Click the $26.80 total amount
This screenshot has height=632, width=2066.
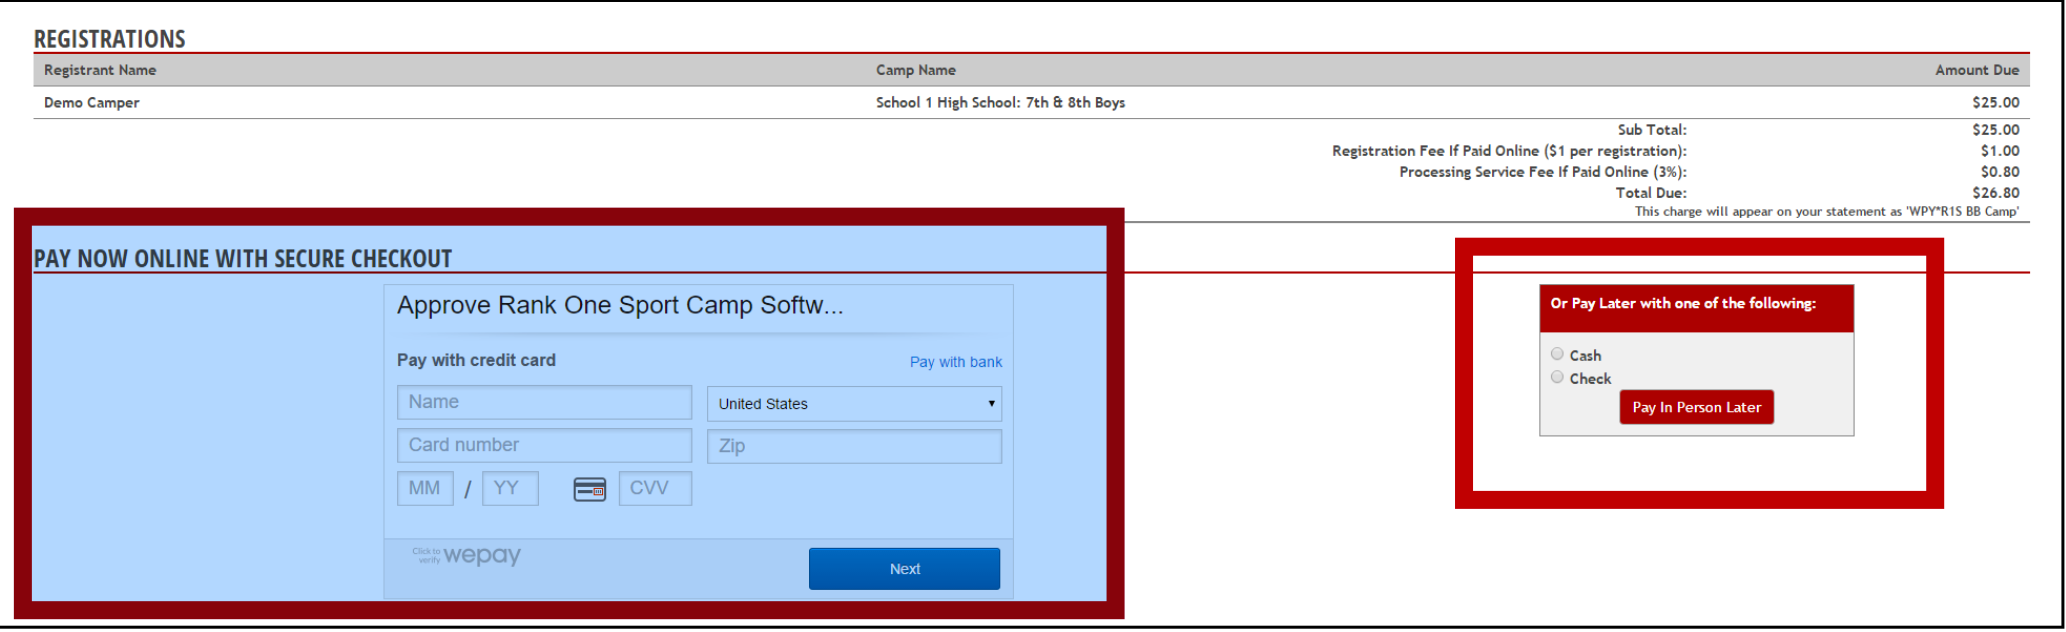tap(1996, 193)
